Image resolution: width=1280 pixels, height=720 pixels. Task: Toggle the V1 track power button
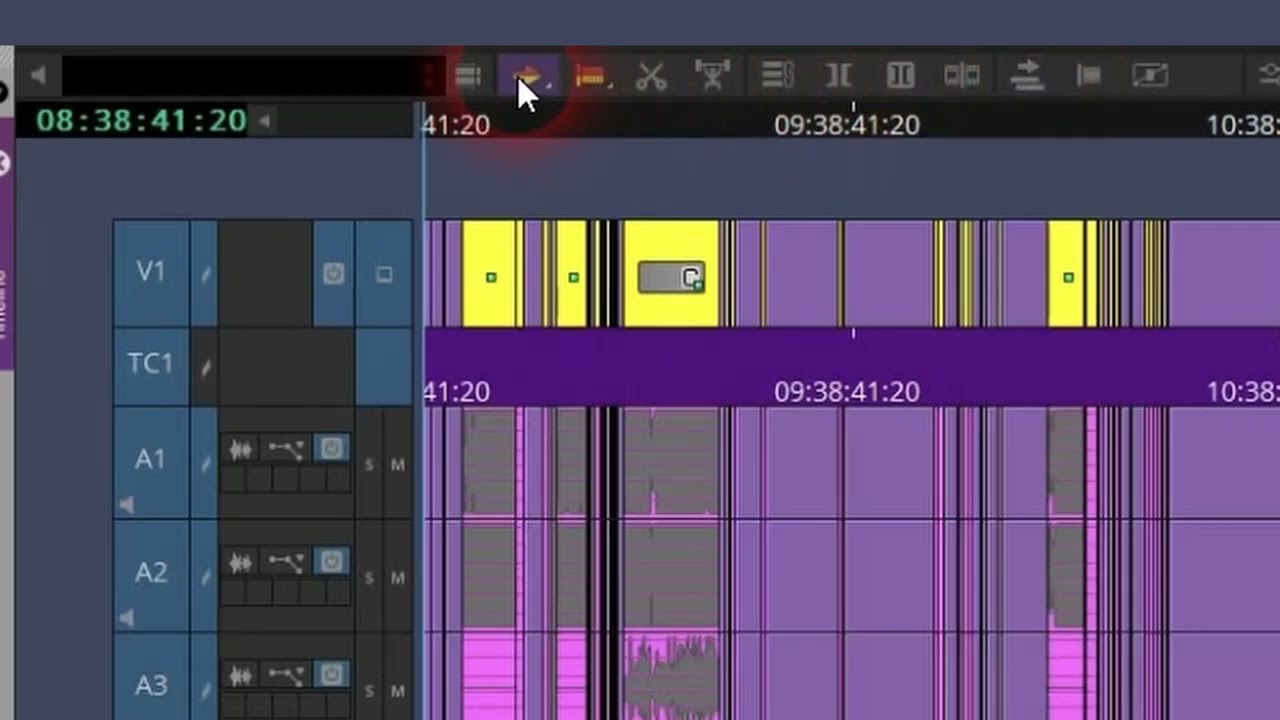[x=333, y=273]
